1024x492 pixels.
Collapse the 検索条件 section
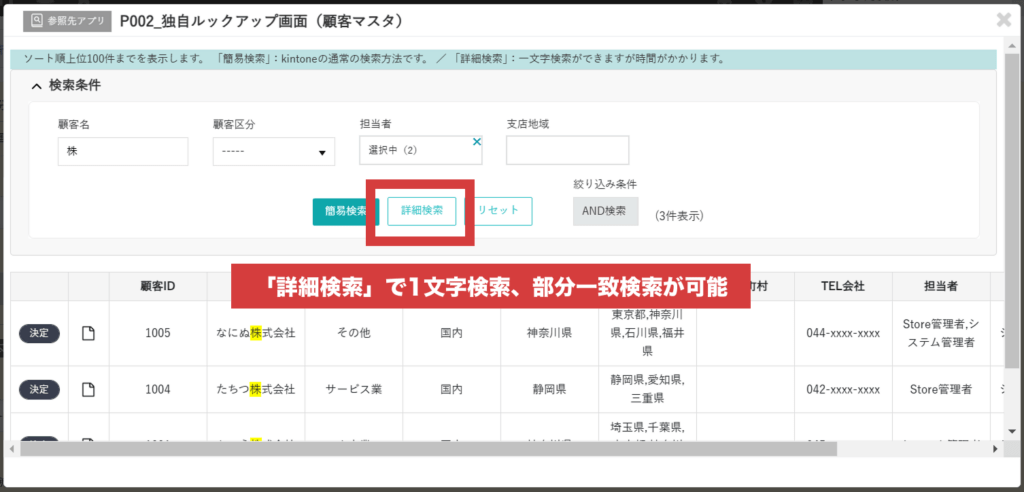[37, 86]
